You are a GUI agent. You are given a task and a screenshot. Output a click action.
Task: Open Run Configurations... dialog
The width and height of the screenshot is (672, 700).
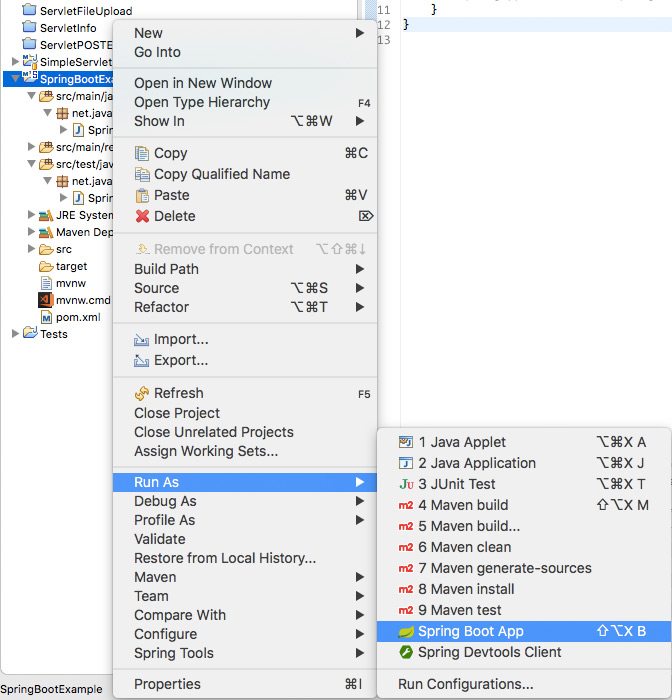524,684
